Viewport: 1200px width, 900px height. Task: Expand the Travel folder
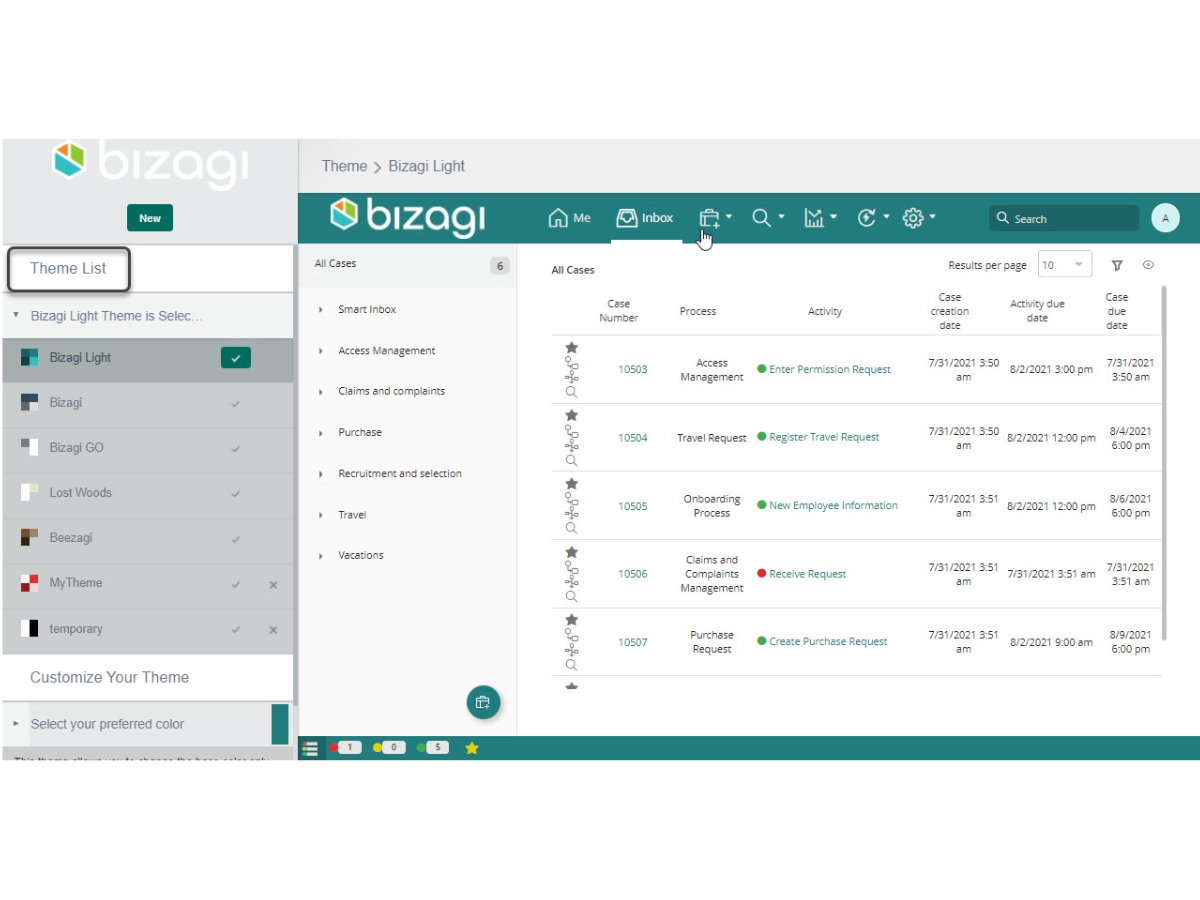(321, 515)
